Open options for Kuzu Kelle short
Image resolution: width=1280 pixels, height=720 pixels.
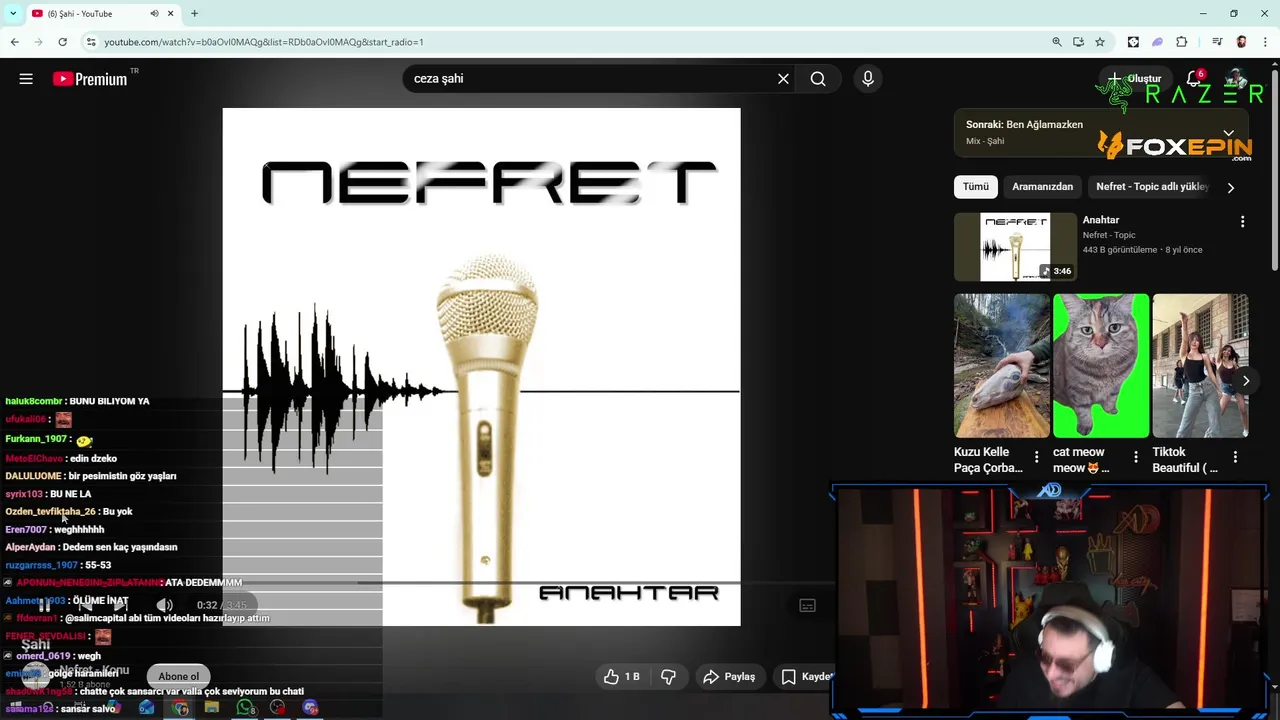point(1036,457)
